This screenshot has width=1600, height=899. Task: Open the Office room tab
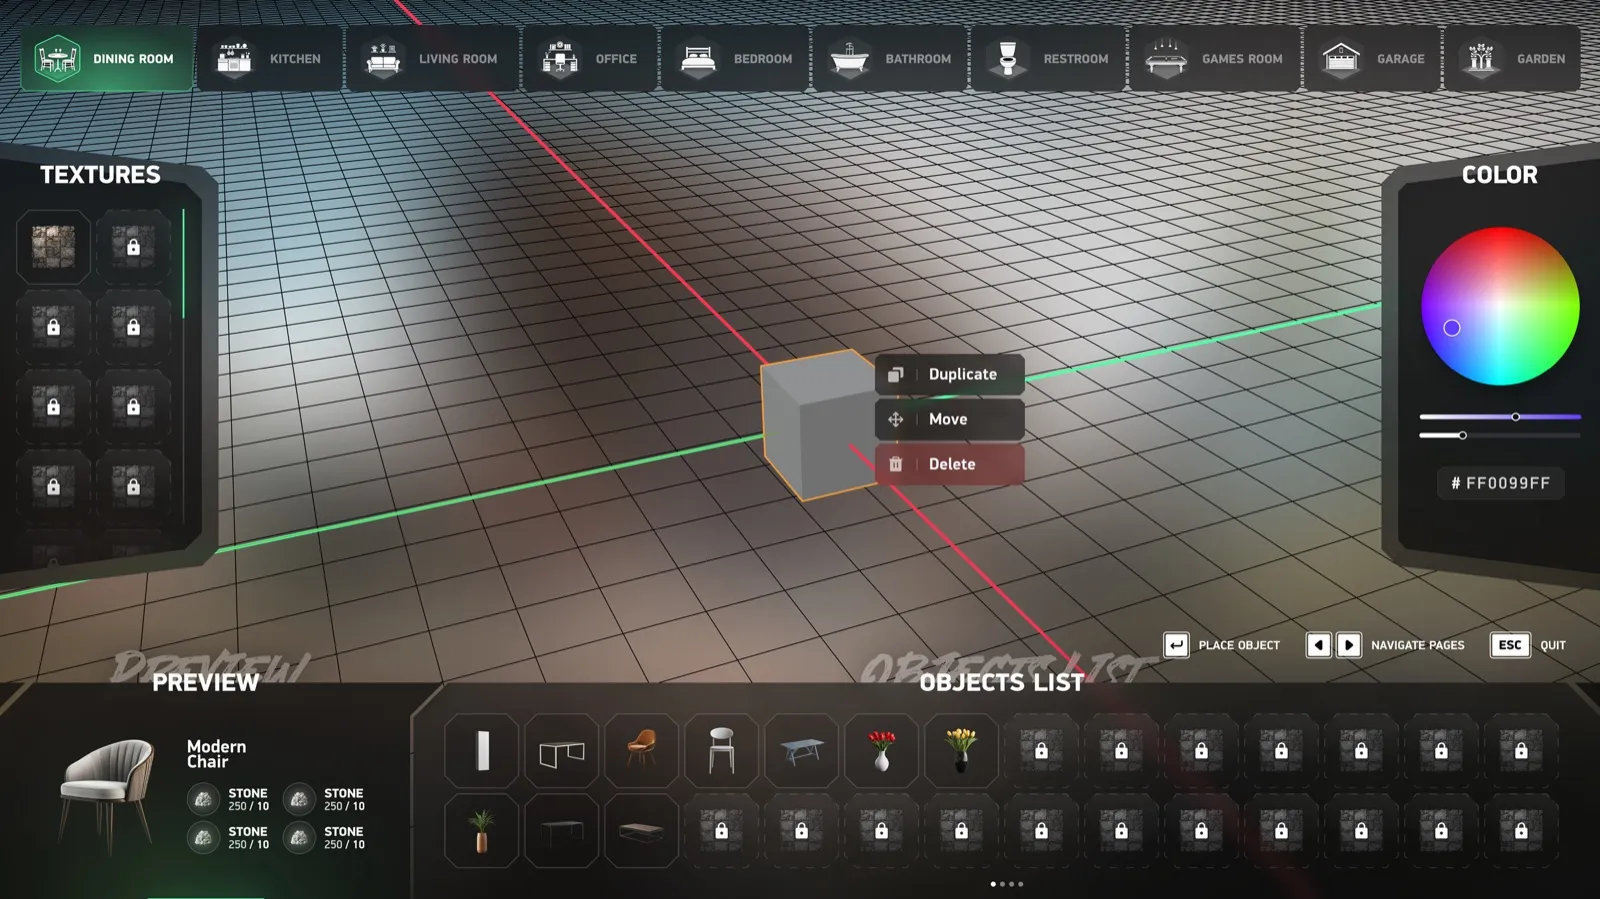click(x=590, y=59)
